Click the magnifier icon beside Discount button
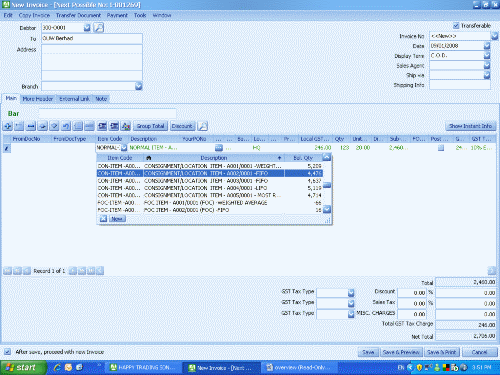Viewport: 500px width, 375px height. point(202,126)
